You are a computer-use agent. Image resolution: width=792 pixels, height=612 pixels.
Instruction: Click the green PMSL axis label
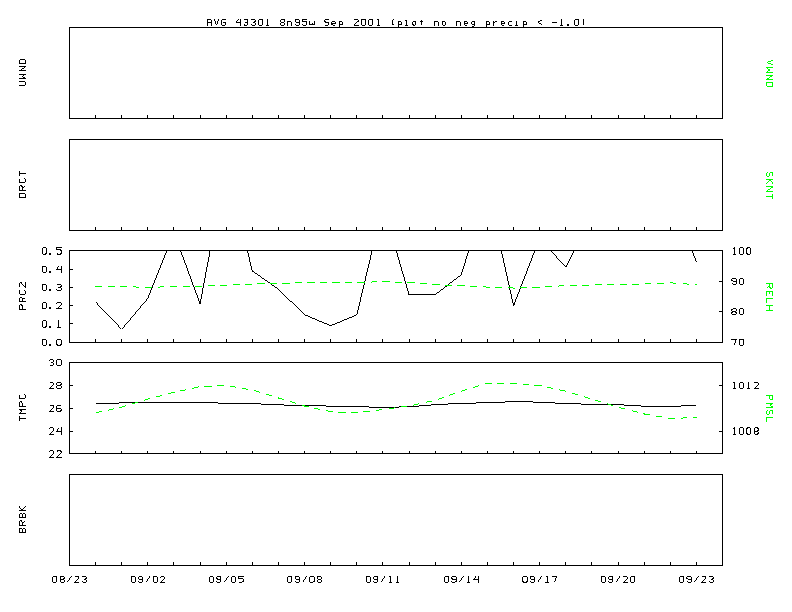(769, 409)
